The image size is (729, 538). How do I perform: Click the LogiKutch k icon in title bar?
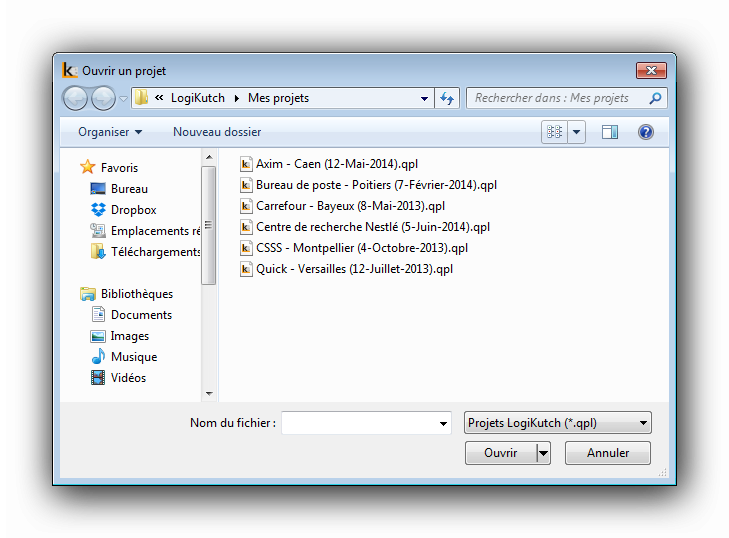[69, 70]
